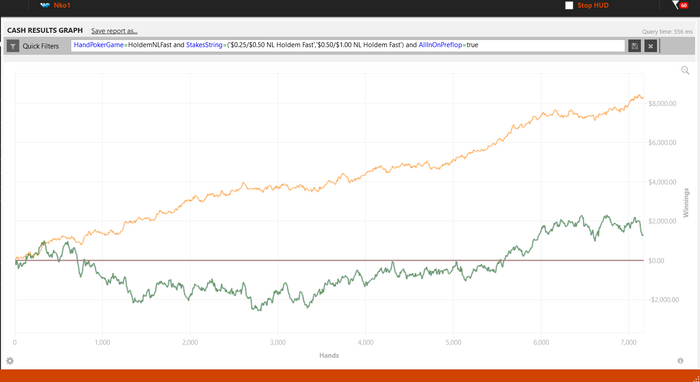Click the Query time text

coord(667,32)
